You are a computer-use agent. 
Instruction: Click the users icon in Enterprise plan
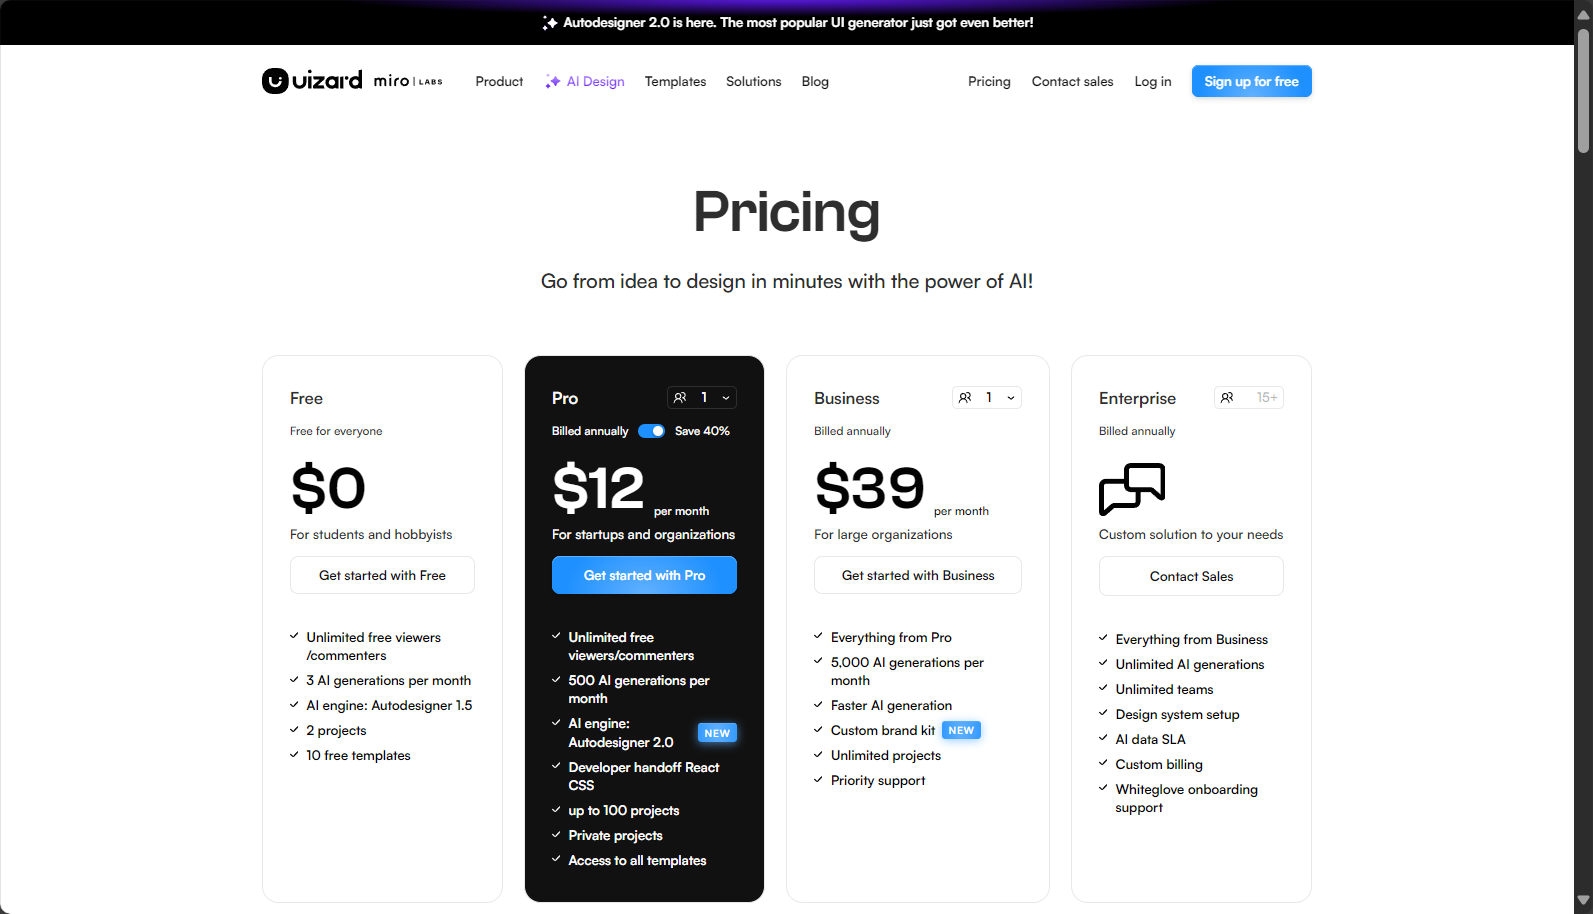click(1227, 398)
